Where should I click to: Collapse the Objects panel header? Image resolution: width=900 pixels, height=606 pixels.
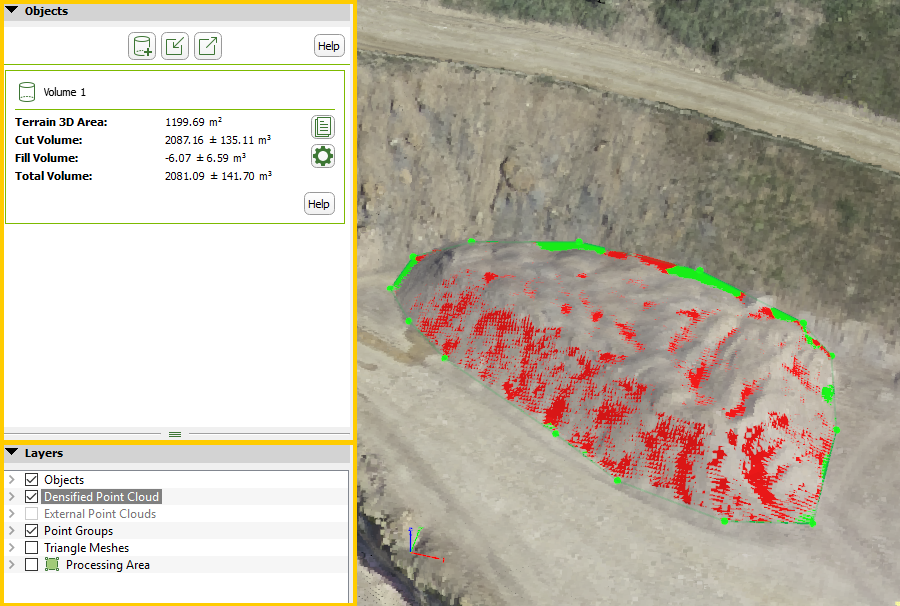pyautogui.click(x=12, y=11)
